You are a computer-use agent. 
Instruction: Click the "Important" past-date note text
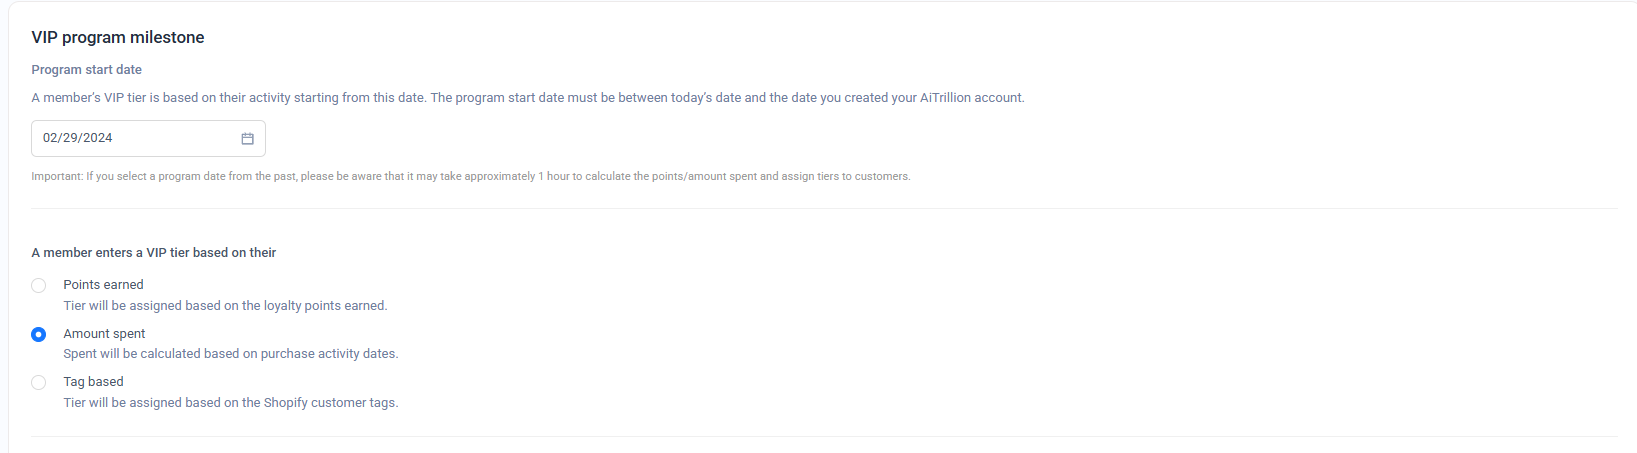click(x=300, y=177)
